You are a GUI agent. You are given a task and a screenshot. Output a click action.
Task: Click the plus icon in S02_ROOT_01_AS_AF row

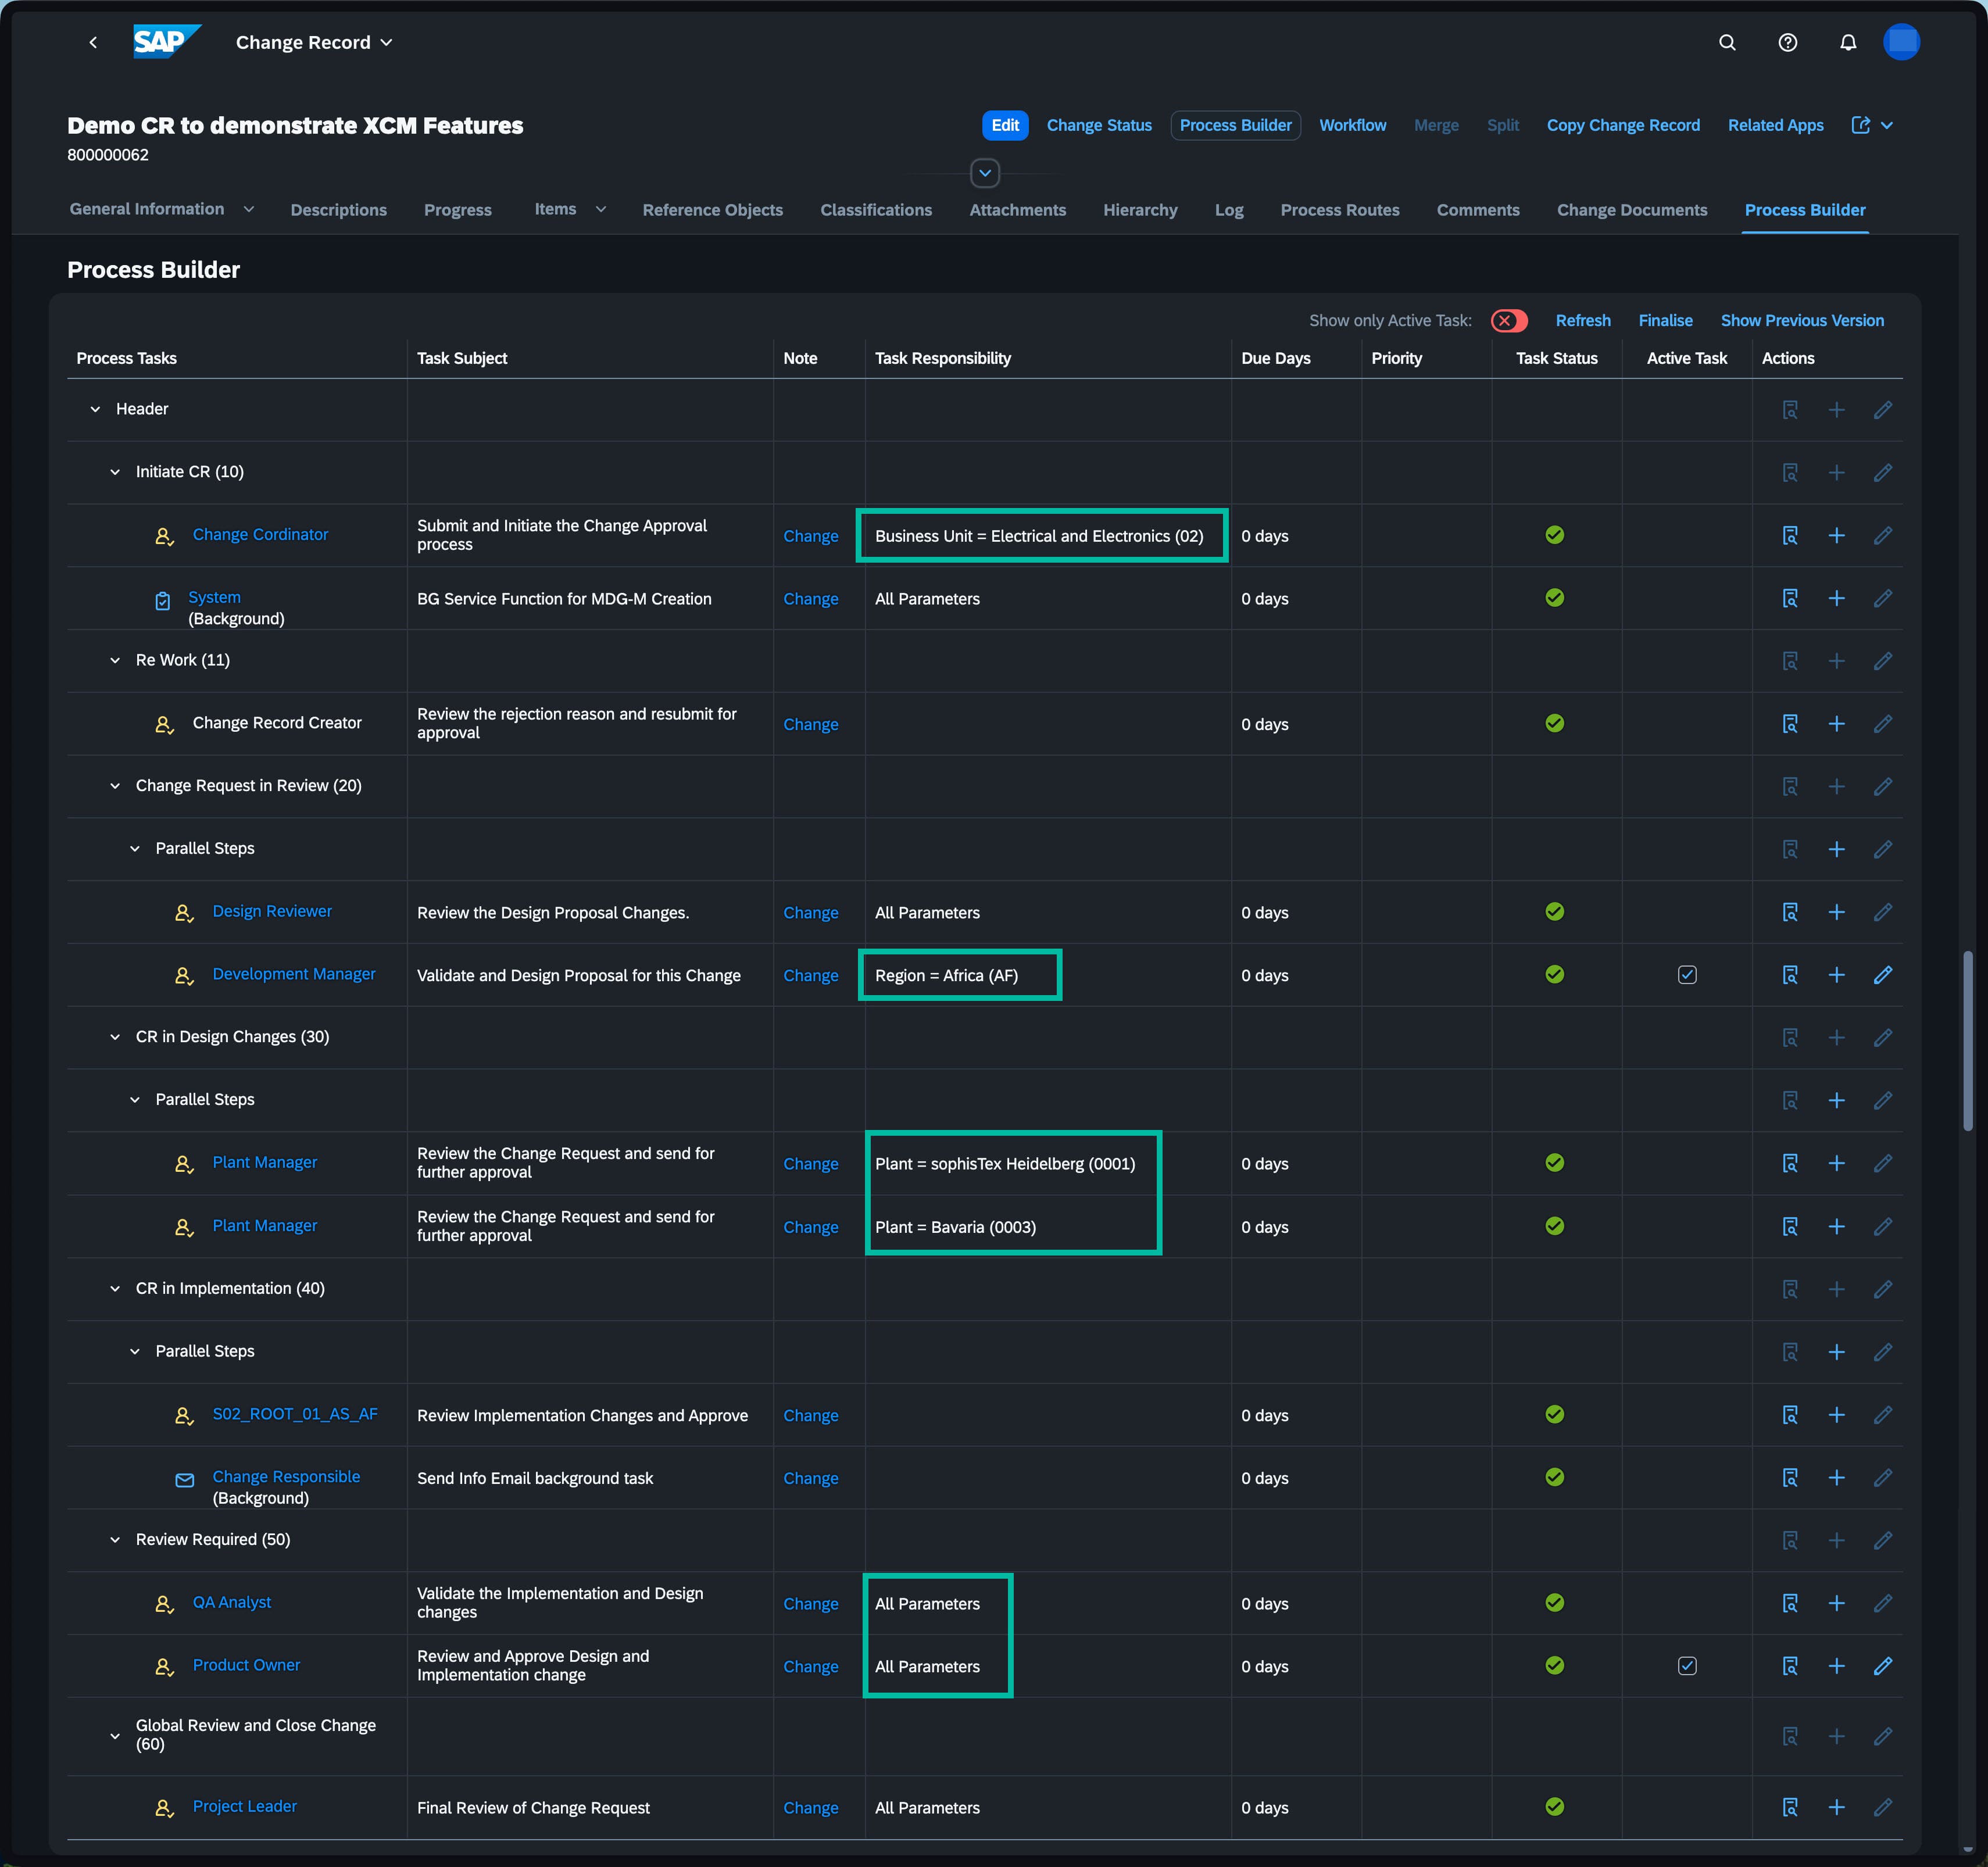[1836, 1415]
